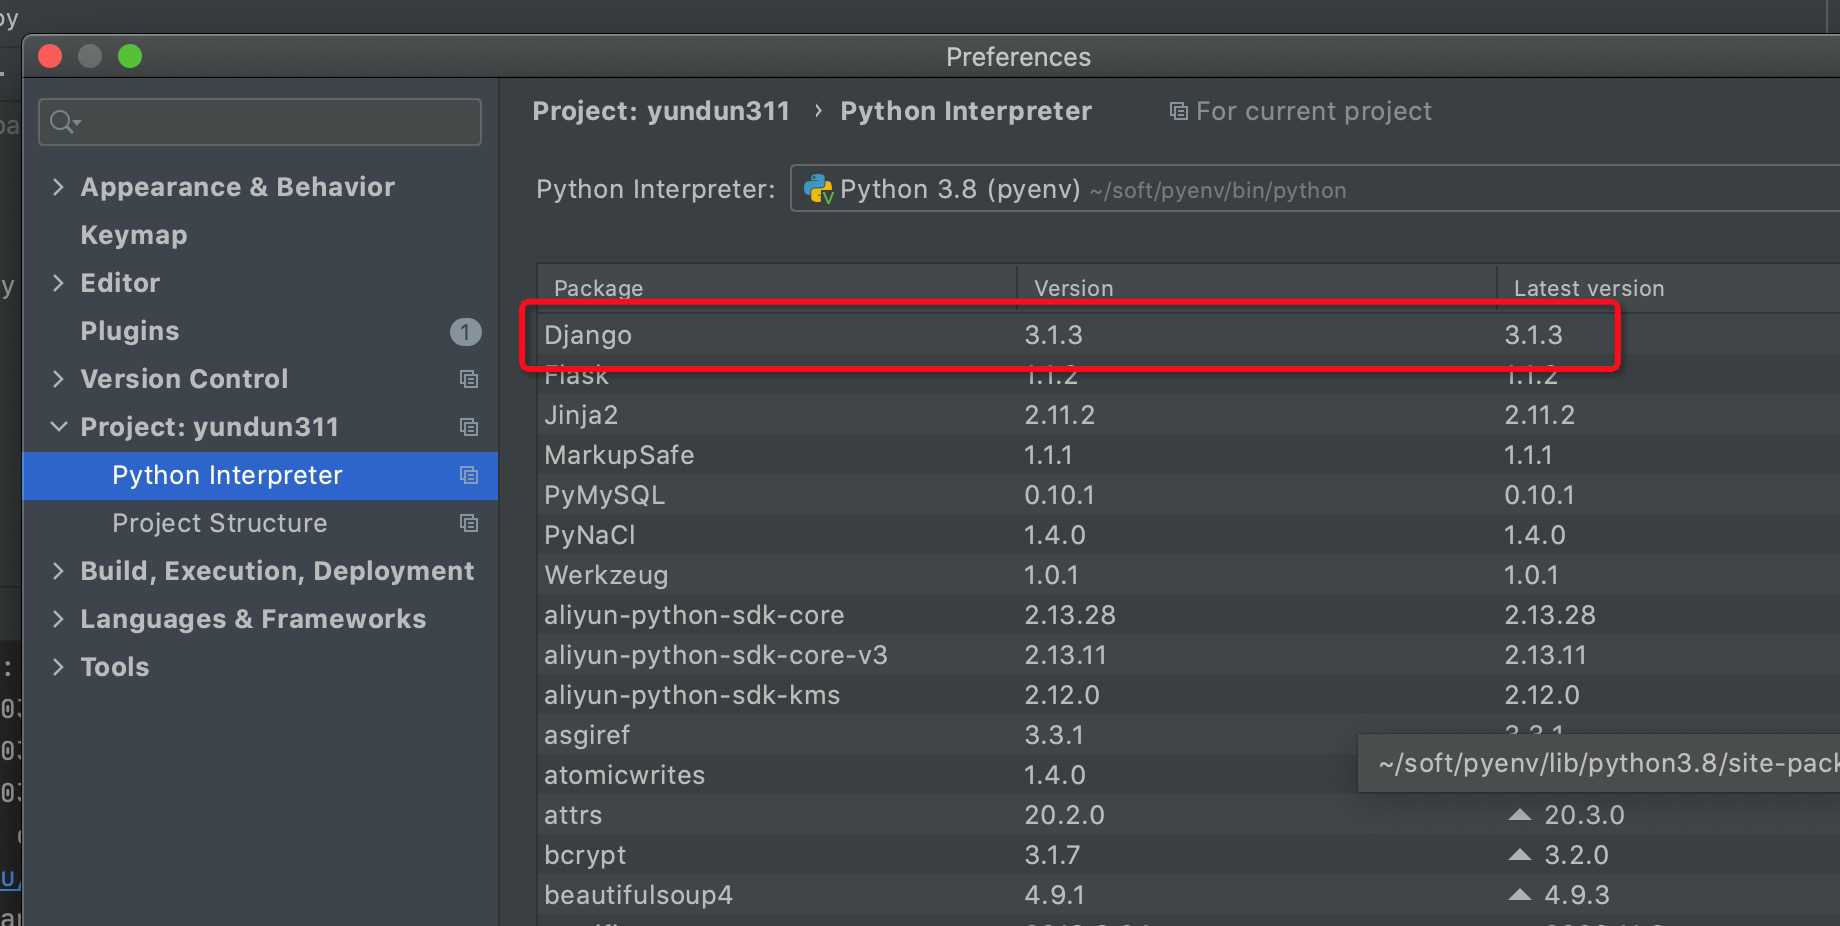The height and width of the screenshot is (926, 1840).
Task: Click the upgrade arrow for attrs package
Action: [1520, 815]
